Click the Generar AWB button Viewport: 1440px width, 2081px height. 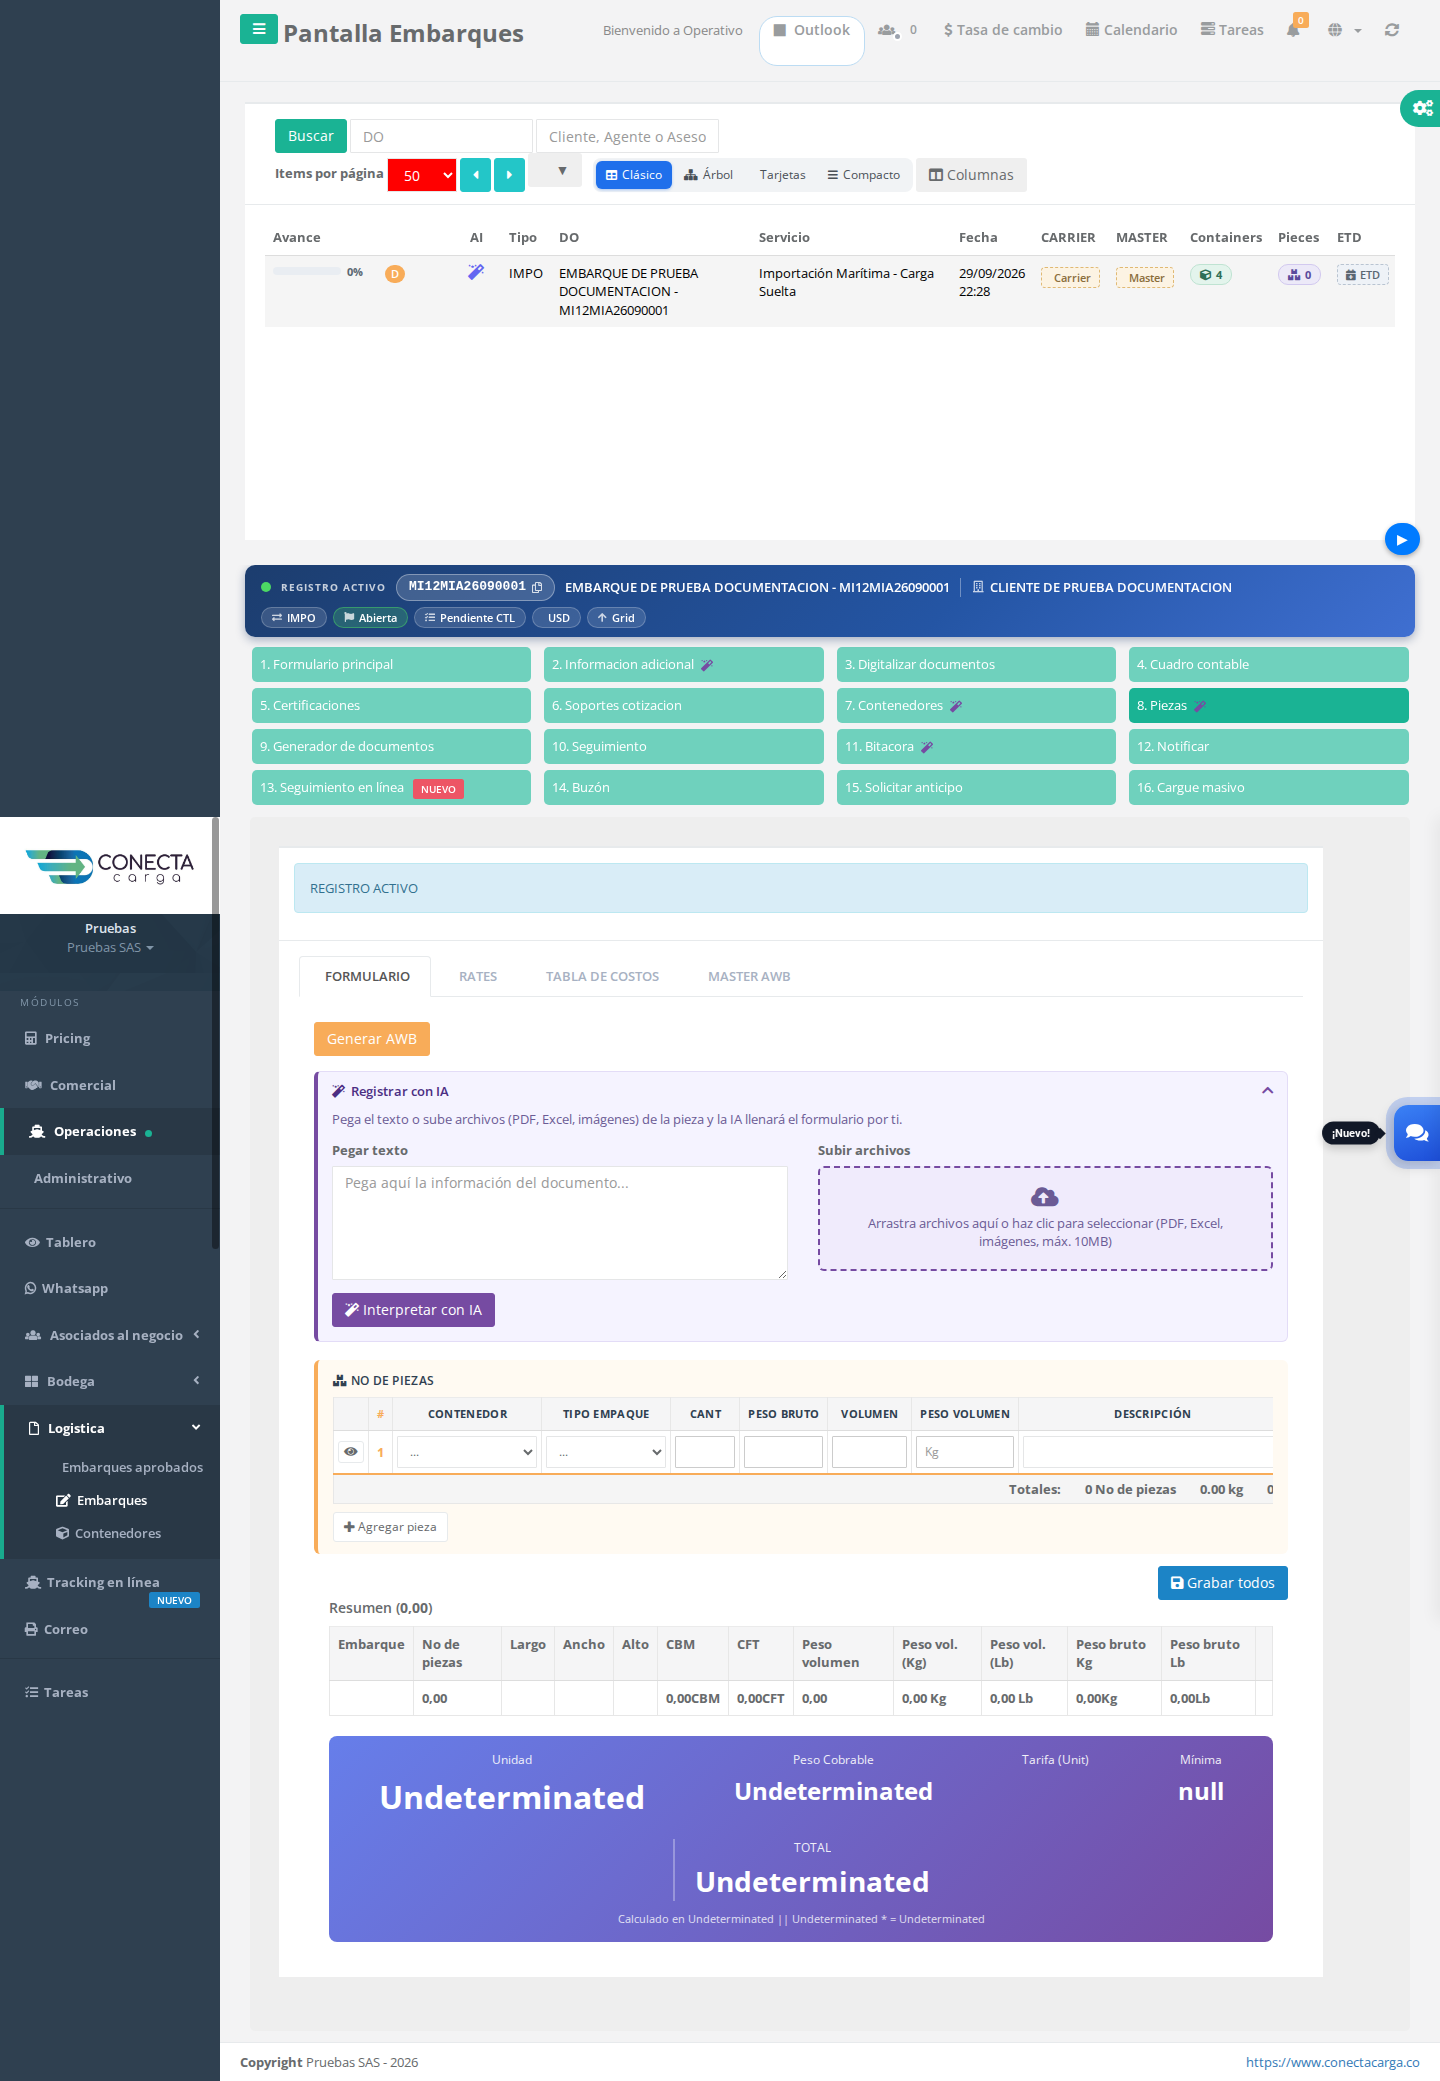pyautogui.click(x=372, y=1038)
